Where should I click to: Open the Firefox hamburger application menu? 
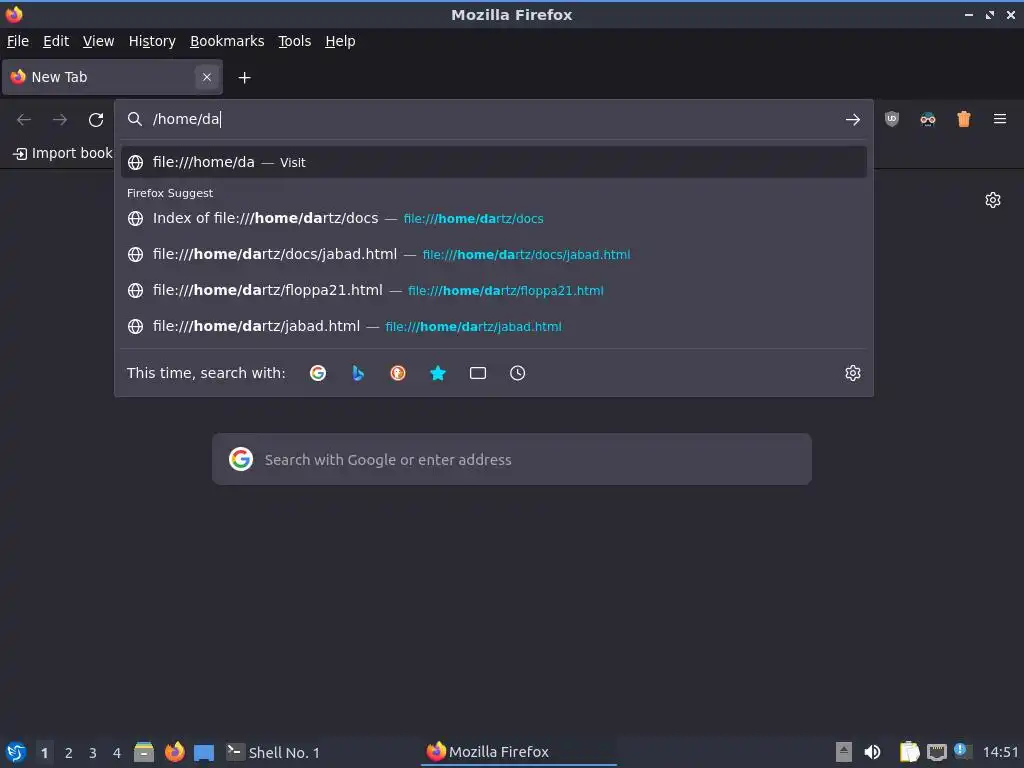pyautogui.click(x=999, y=119)
